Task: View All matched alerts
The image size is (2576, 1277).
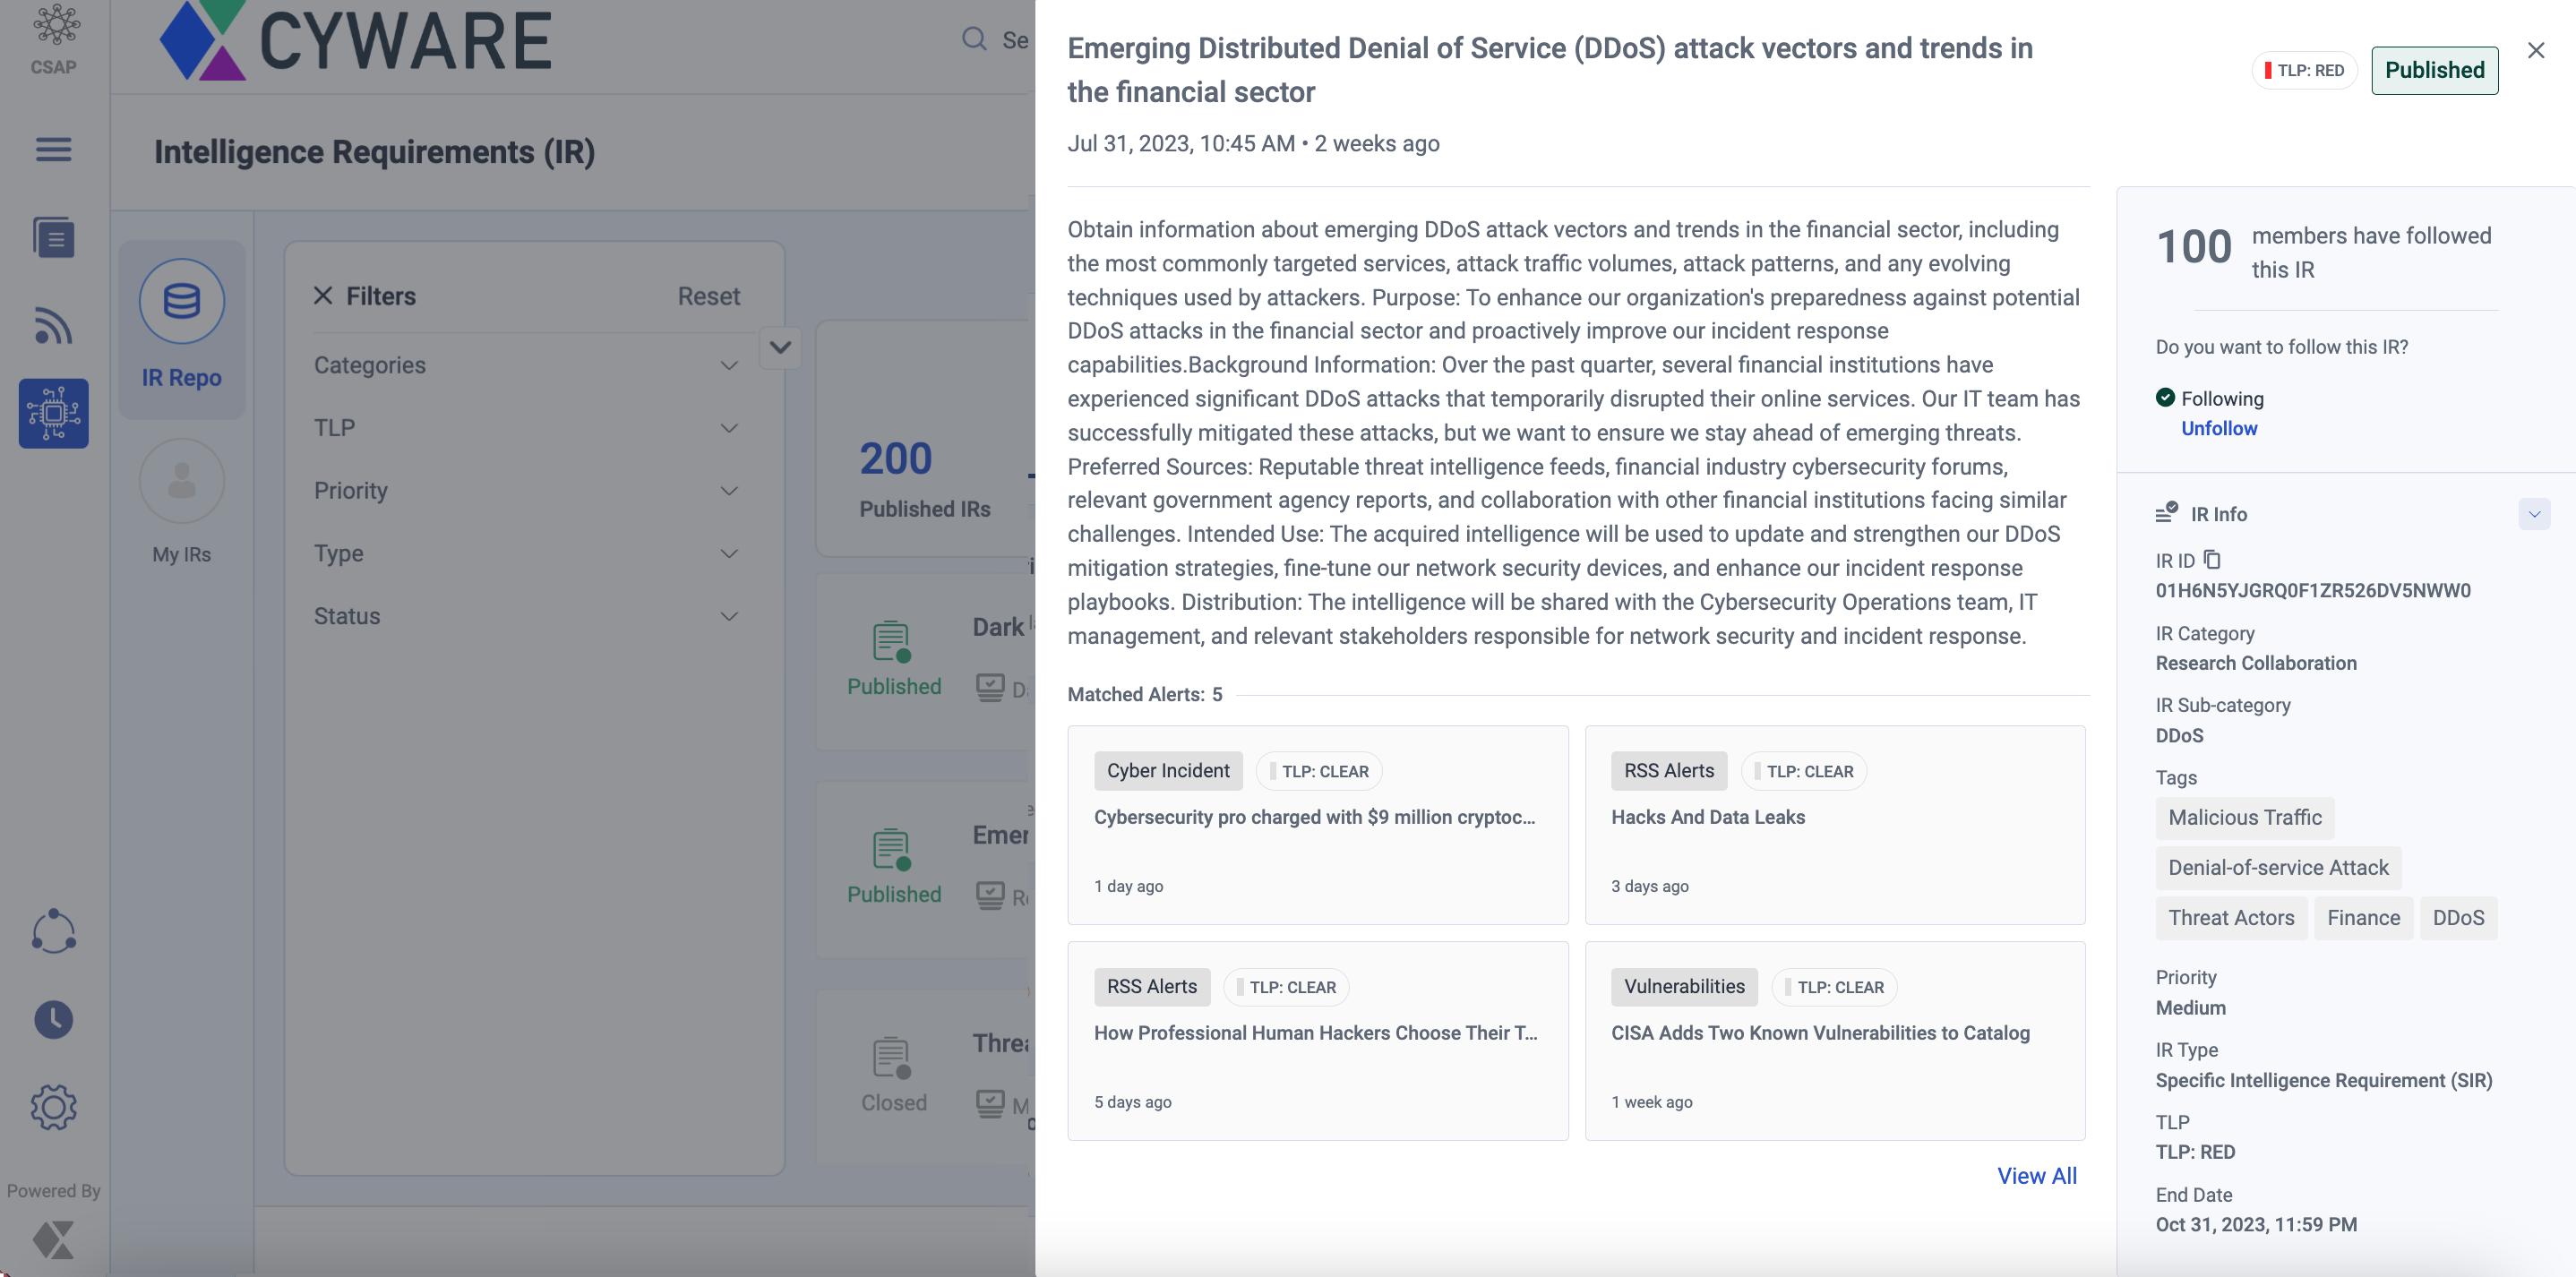Action: pyautogui.click(x=2037, y=1176)
